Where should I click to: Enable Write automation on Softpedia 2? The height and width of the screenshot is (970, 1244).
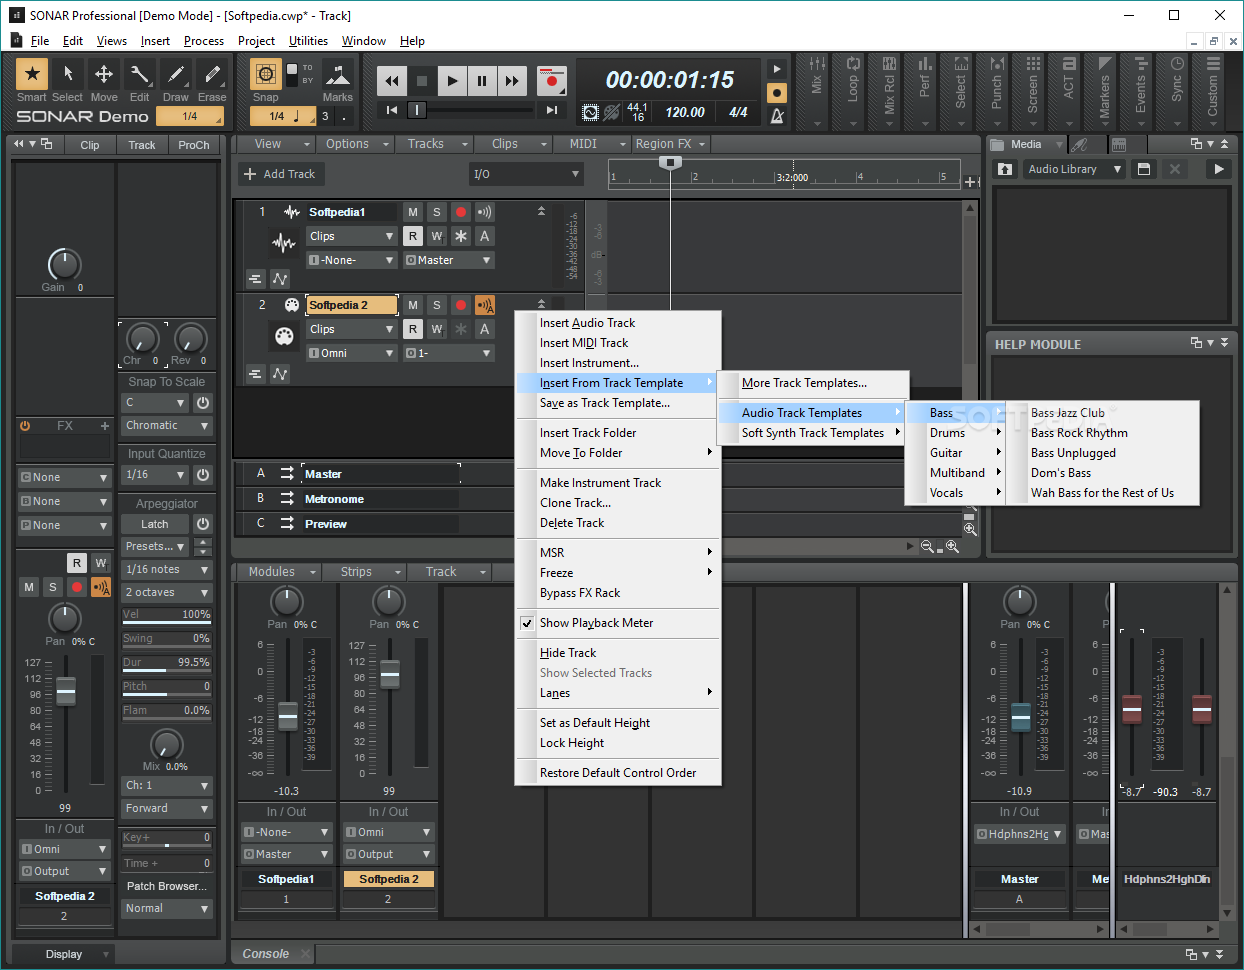click(x=437, y=329)
